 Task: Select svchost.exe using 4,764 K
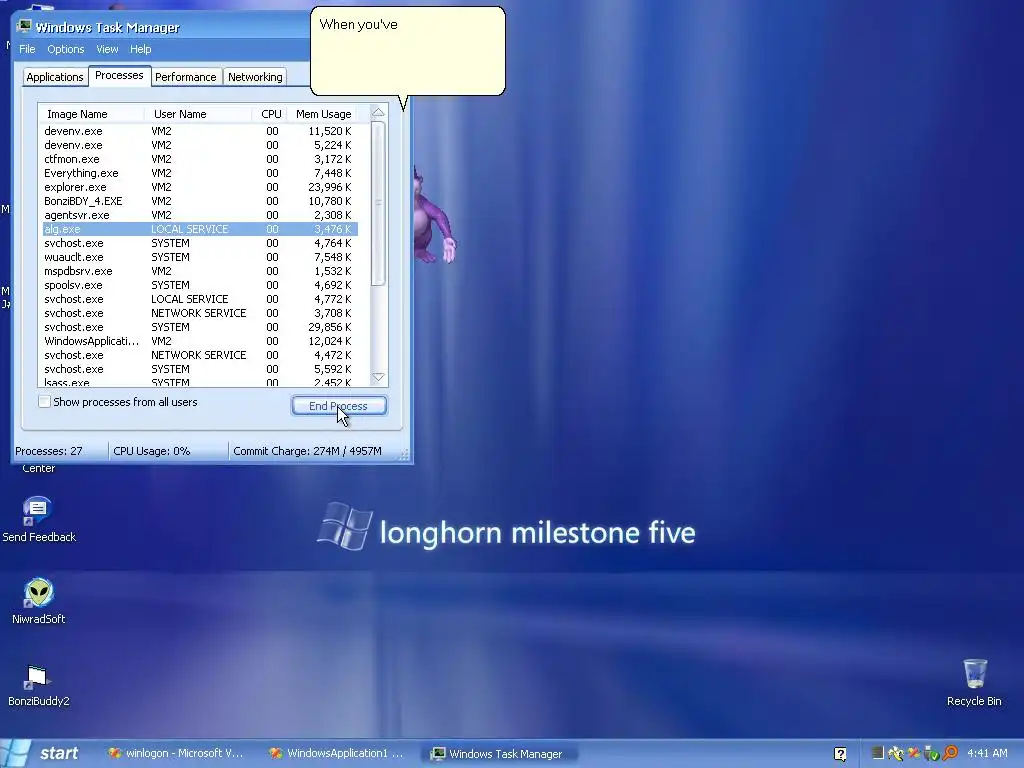pyautogui.click(x=200, y=243)
